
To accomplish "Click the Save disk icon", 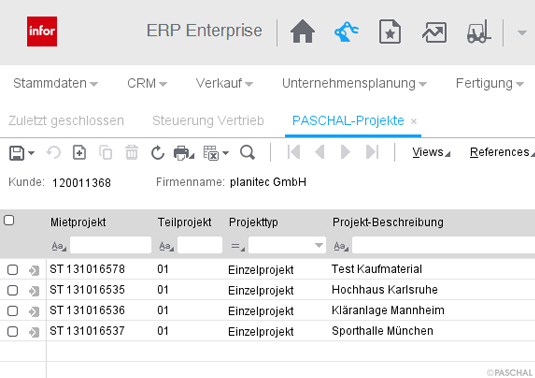I will tap(17, 153).
